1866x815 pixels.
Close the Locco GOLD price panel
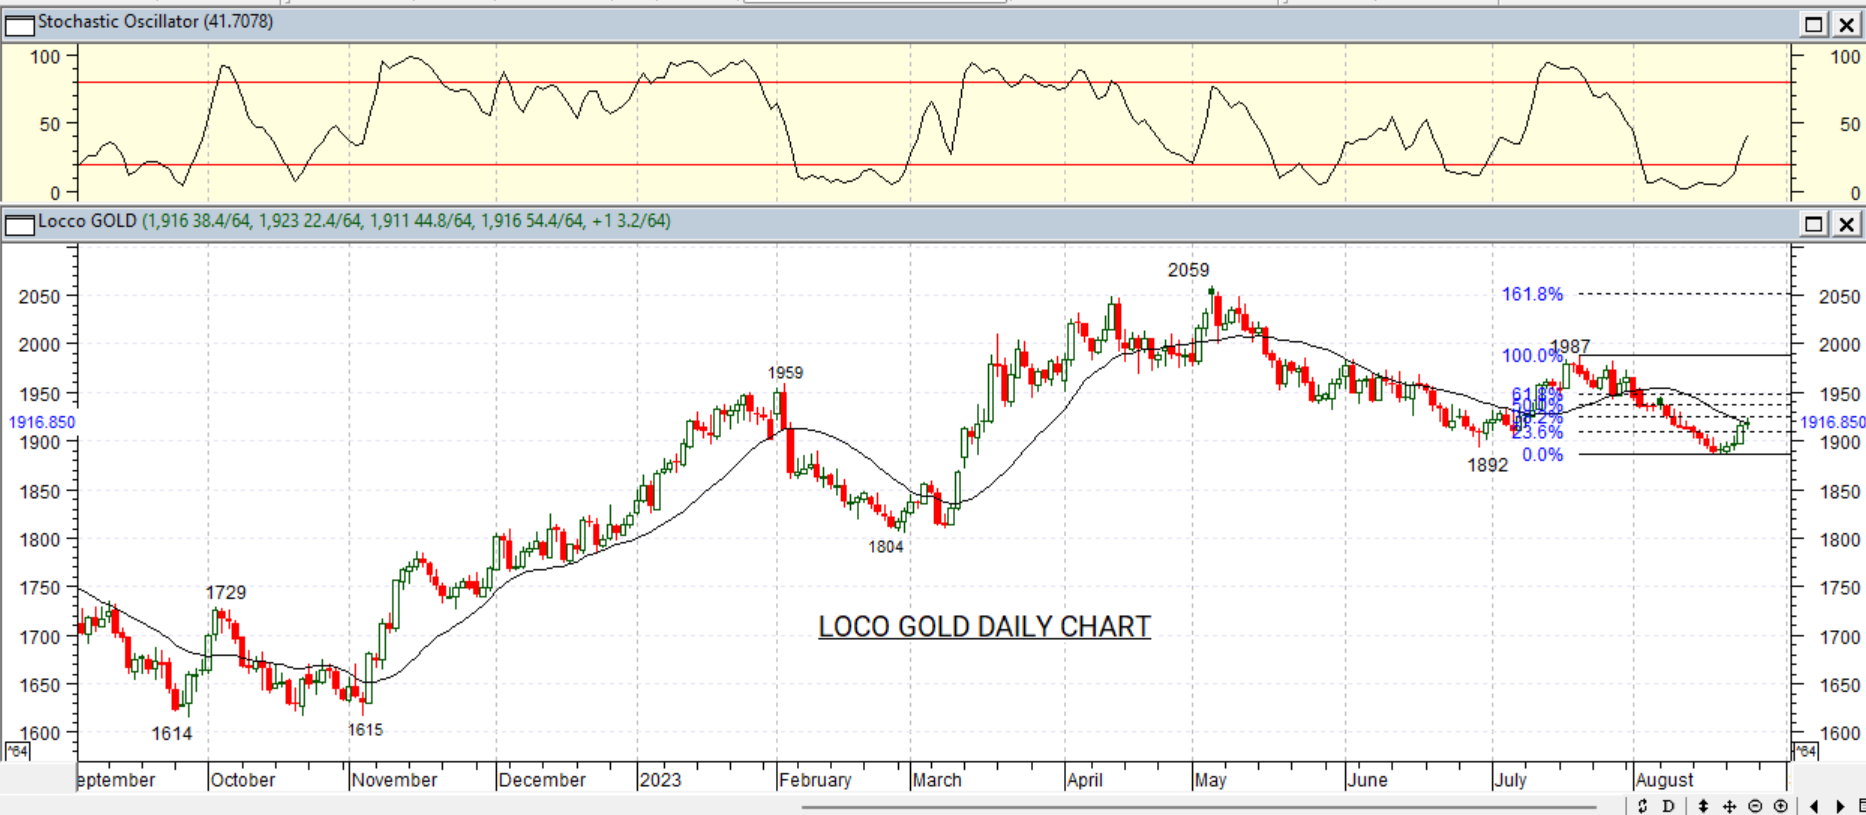(x=1847, y=223)
